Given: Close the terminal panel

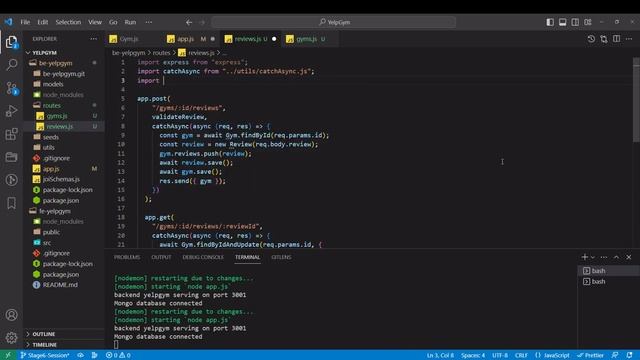Looking at the screenshot, I should click(x=629, y=257).
